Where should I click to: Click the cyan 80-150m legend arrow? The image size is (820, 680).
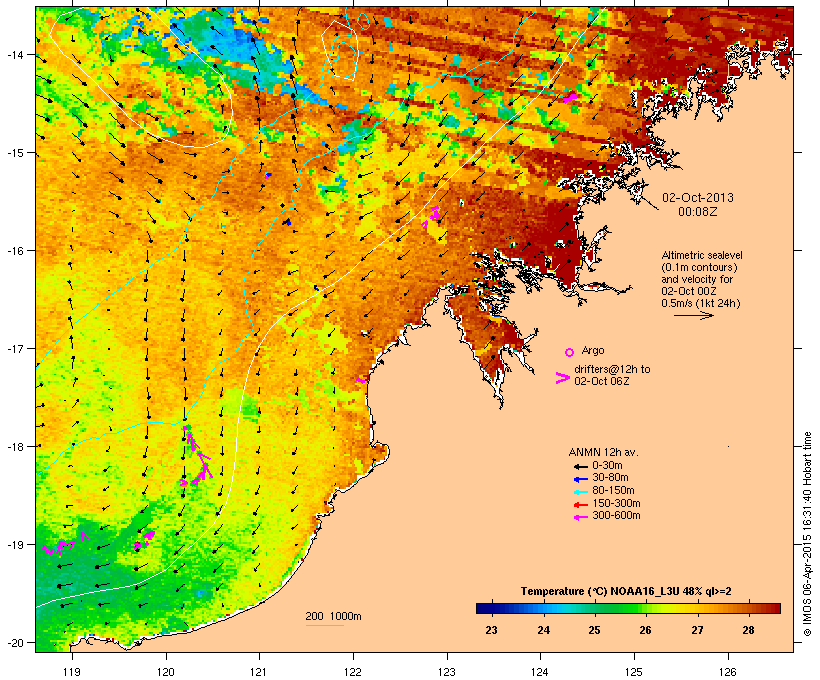[x=581, y=492]
